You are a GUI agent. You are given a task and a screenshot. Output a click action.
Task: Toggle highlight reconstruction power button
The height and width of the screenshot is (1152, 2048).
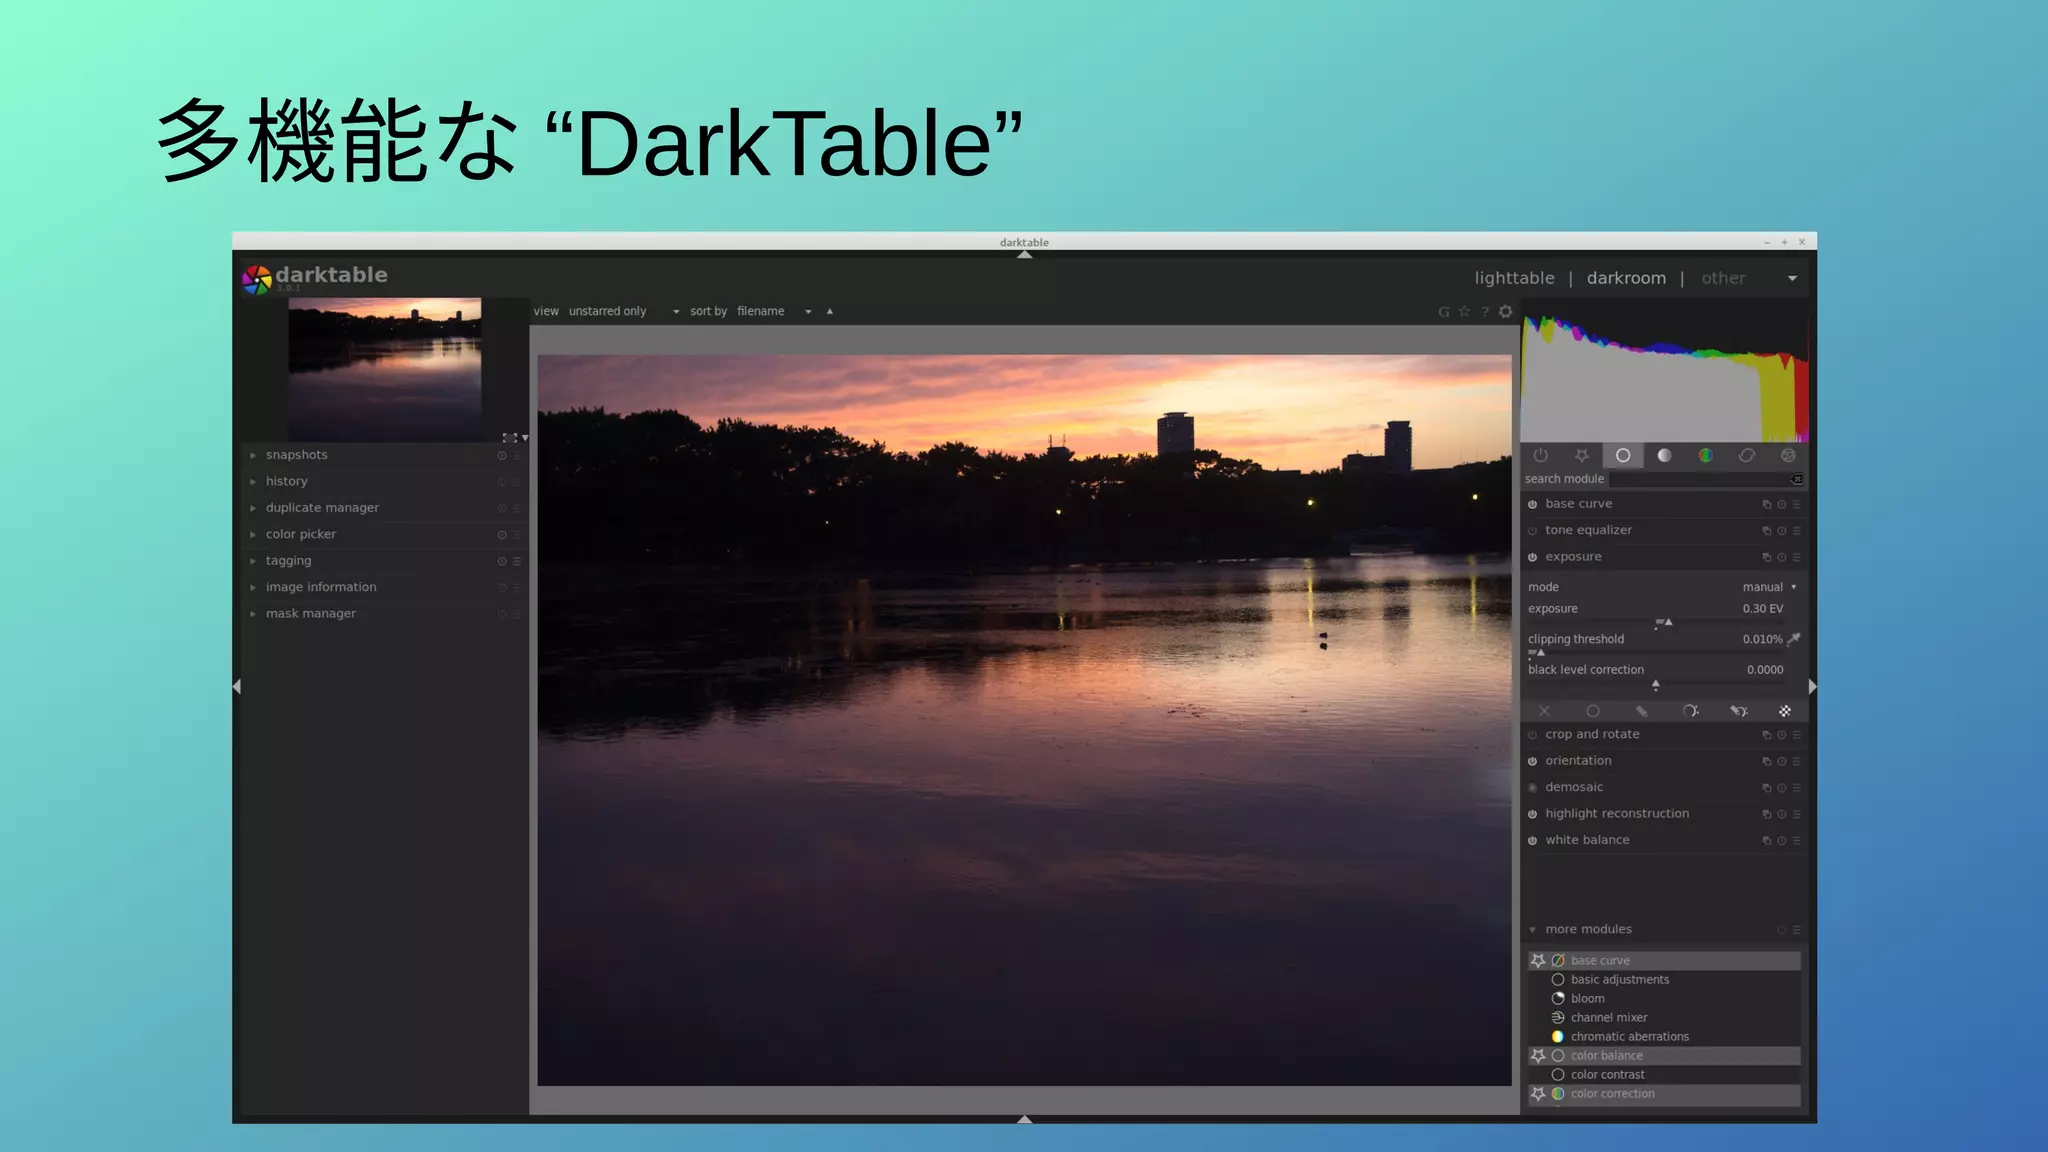click(1532, 815)
